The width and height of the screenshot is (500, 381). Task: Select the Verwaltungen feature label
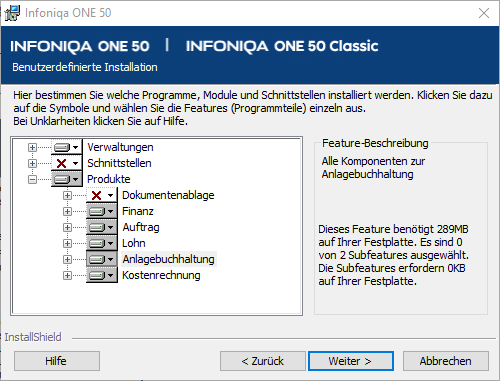pyautogui.click(x=120, y=147)
